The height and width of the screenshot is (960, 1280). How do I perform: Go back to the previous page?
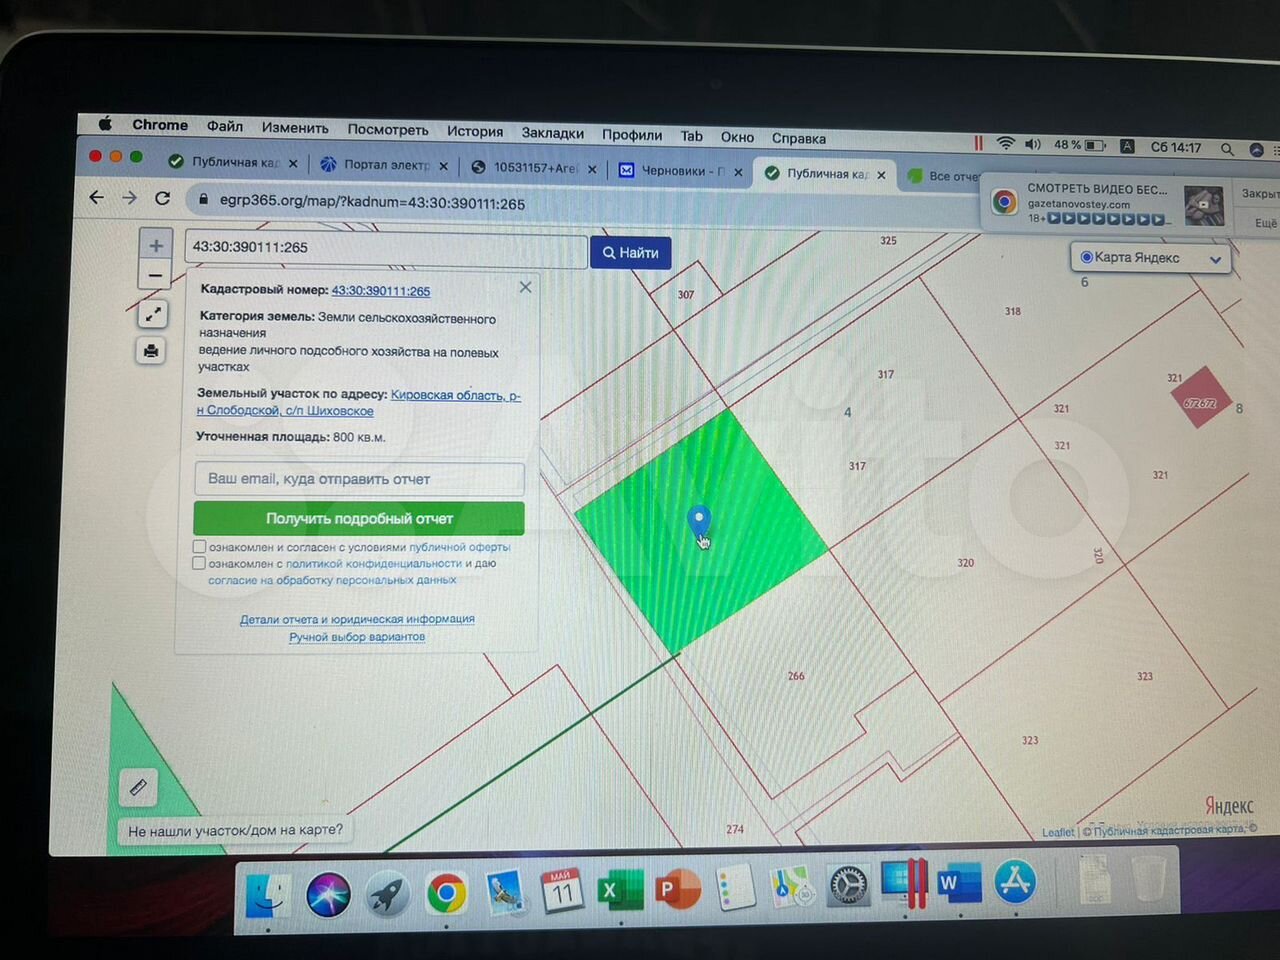(x=97, y=198)
